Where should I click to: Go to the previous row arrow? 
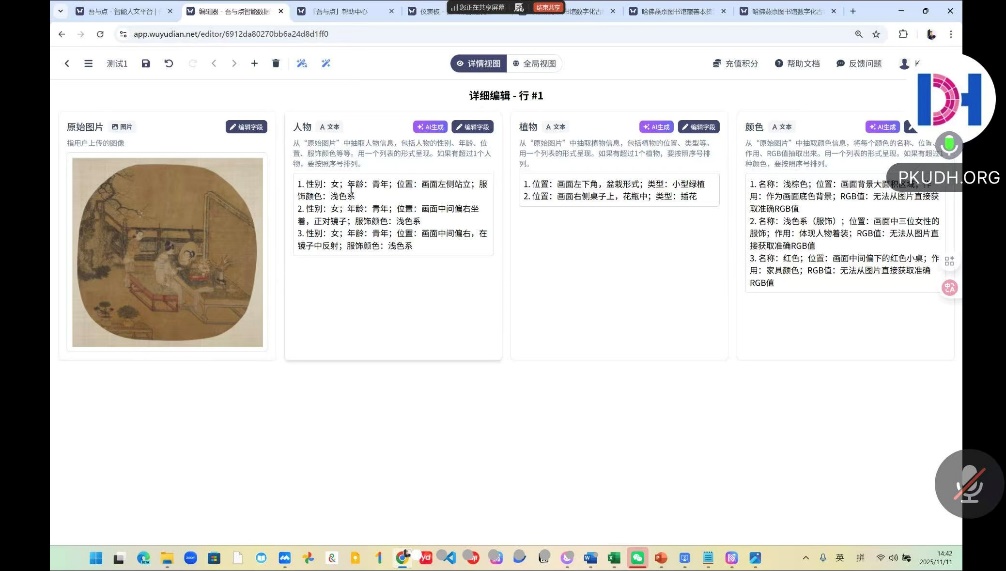pyautogui.click(x=213, y=63)
